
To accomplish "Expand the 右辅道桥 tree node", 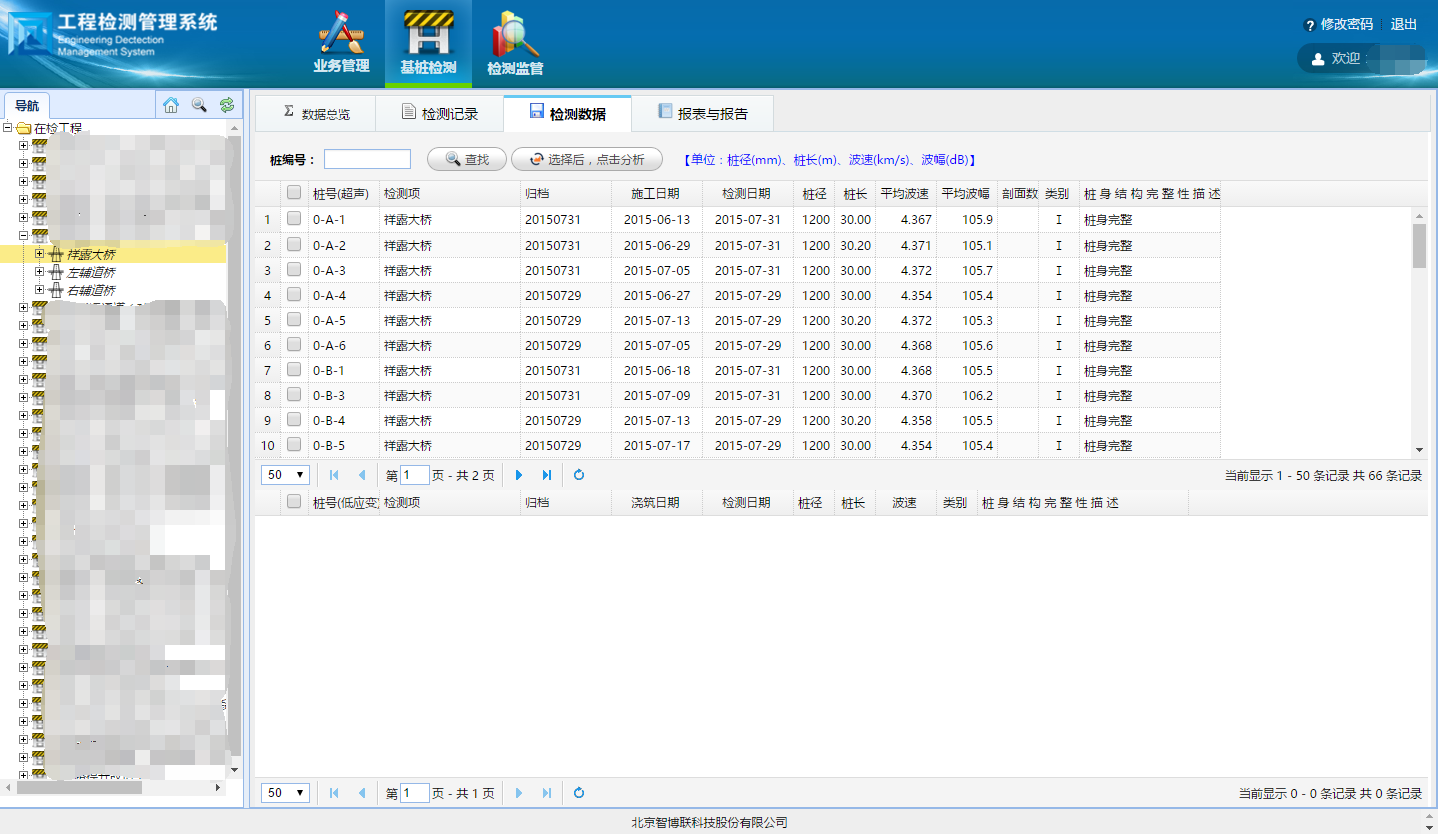I will click(x=40, y=289).
